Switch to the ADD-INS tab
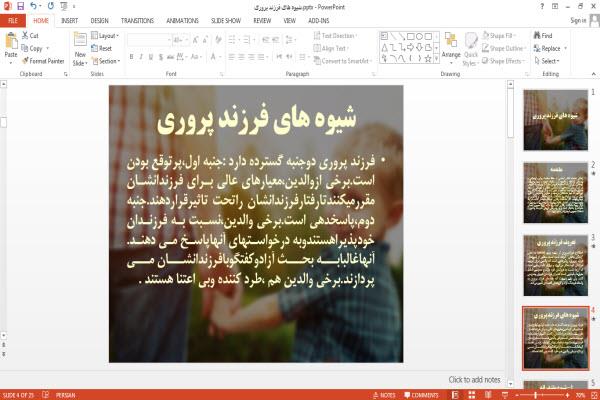Screen dimensions: 600x400 (319, 21)
